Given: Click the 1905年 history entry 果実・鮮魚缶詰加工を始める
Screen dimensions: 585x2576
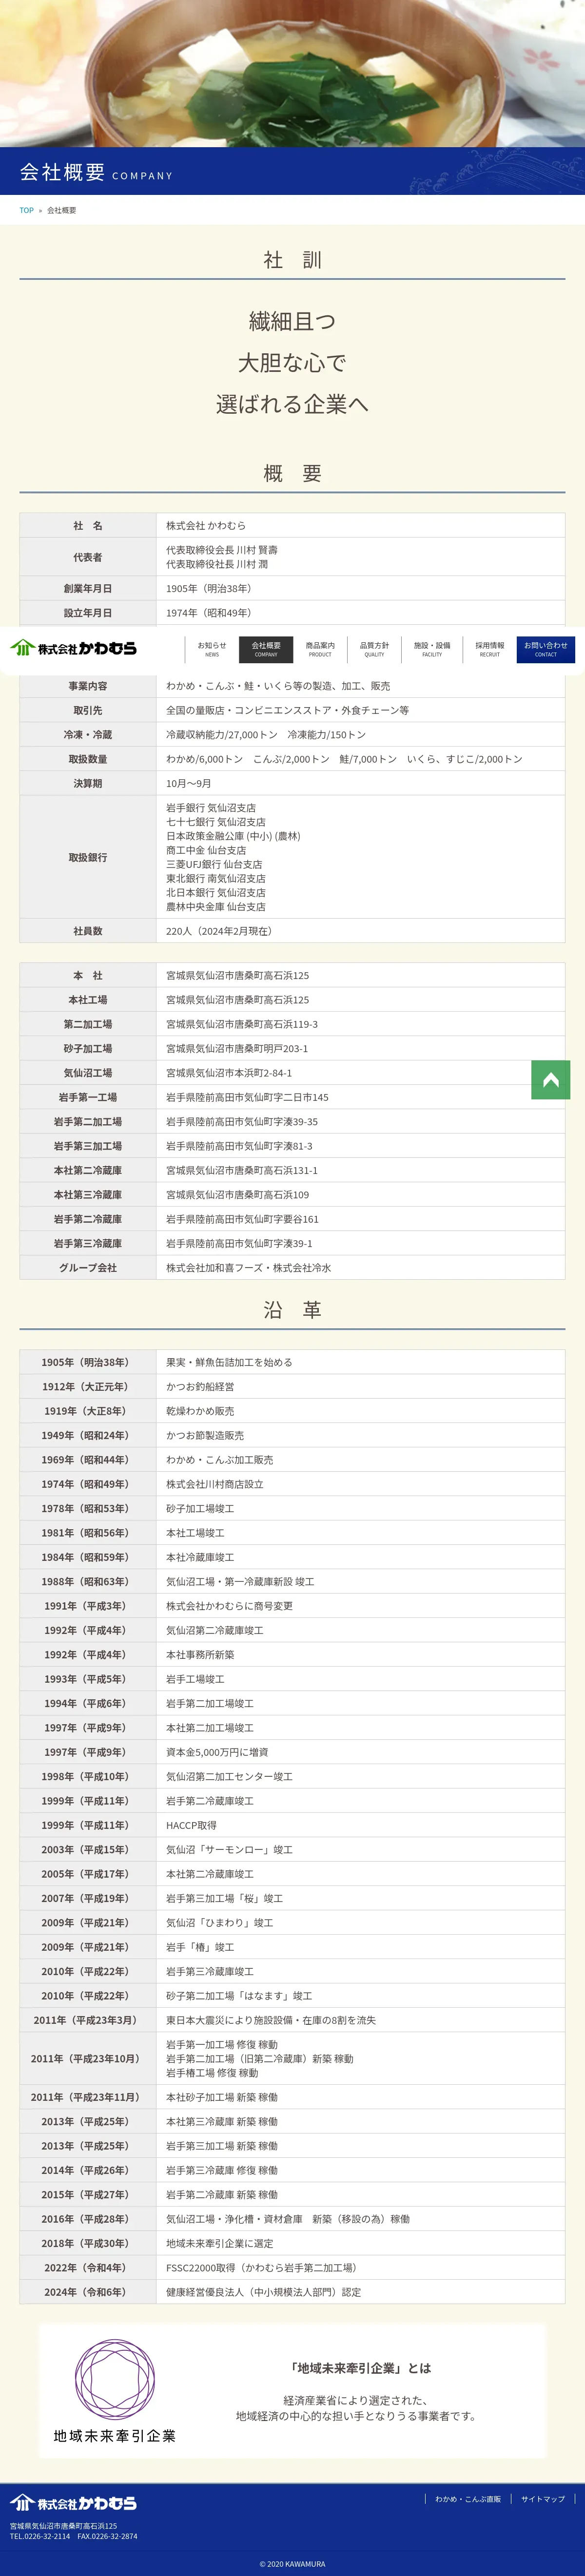Looking at the screenshot, I should pyautogui.click(x=229, y=1362).
